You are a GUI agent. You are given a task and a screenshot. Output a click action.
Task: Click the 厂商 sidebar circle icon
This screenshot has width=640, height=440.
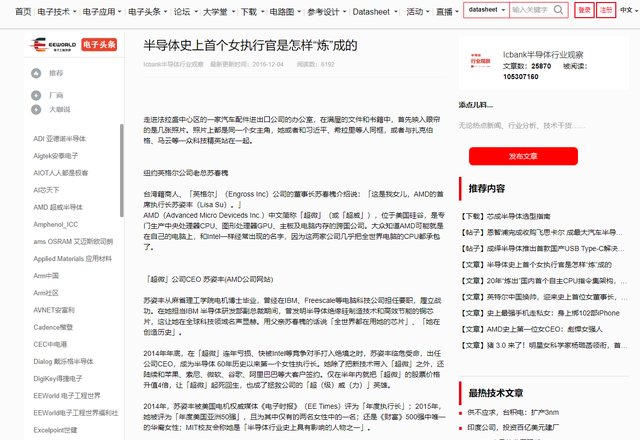pyautogui.click(x=36, y=95)
